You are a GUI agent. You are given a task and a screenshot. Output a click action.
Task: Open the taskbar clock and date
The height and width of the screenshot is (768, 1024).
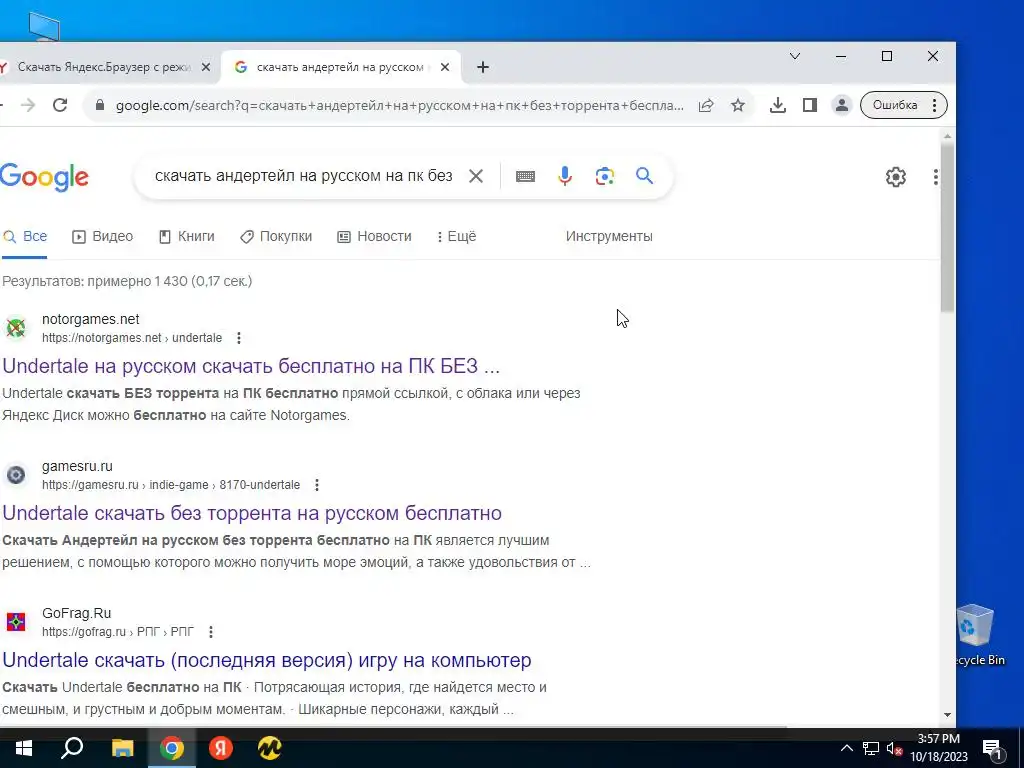[x=939, y=748]
